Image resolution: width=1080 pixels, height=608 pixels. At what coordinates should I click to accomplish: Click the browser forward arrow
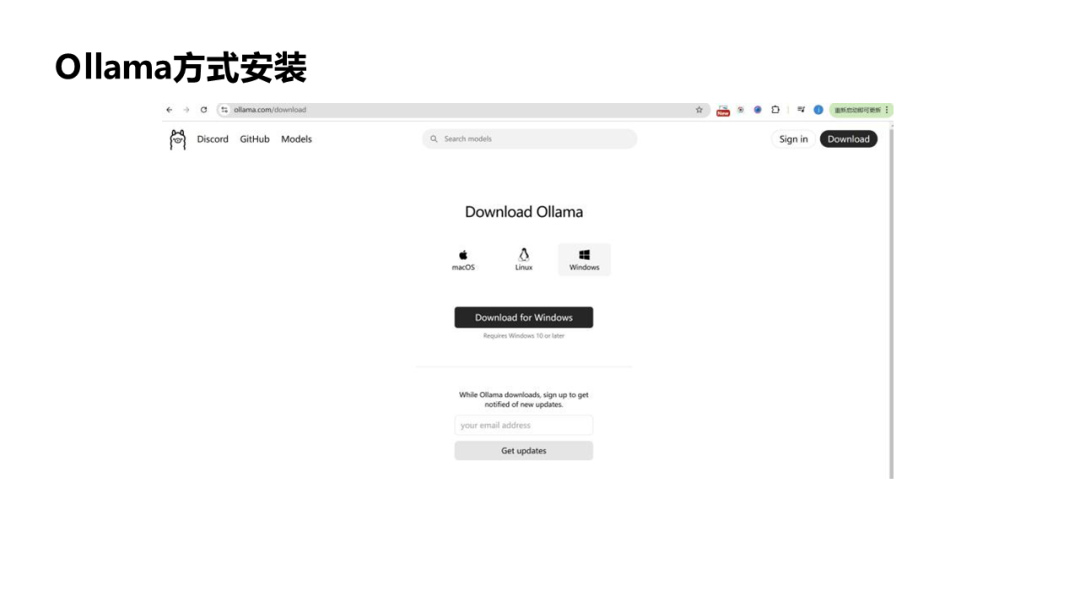pyautogui.click(x=187, y=109)
